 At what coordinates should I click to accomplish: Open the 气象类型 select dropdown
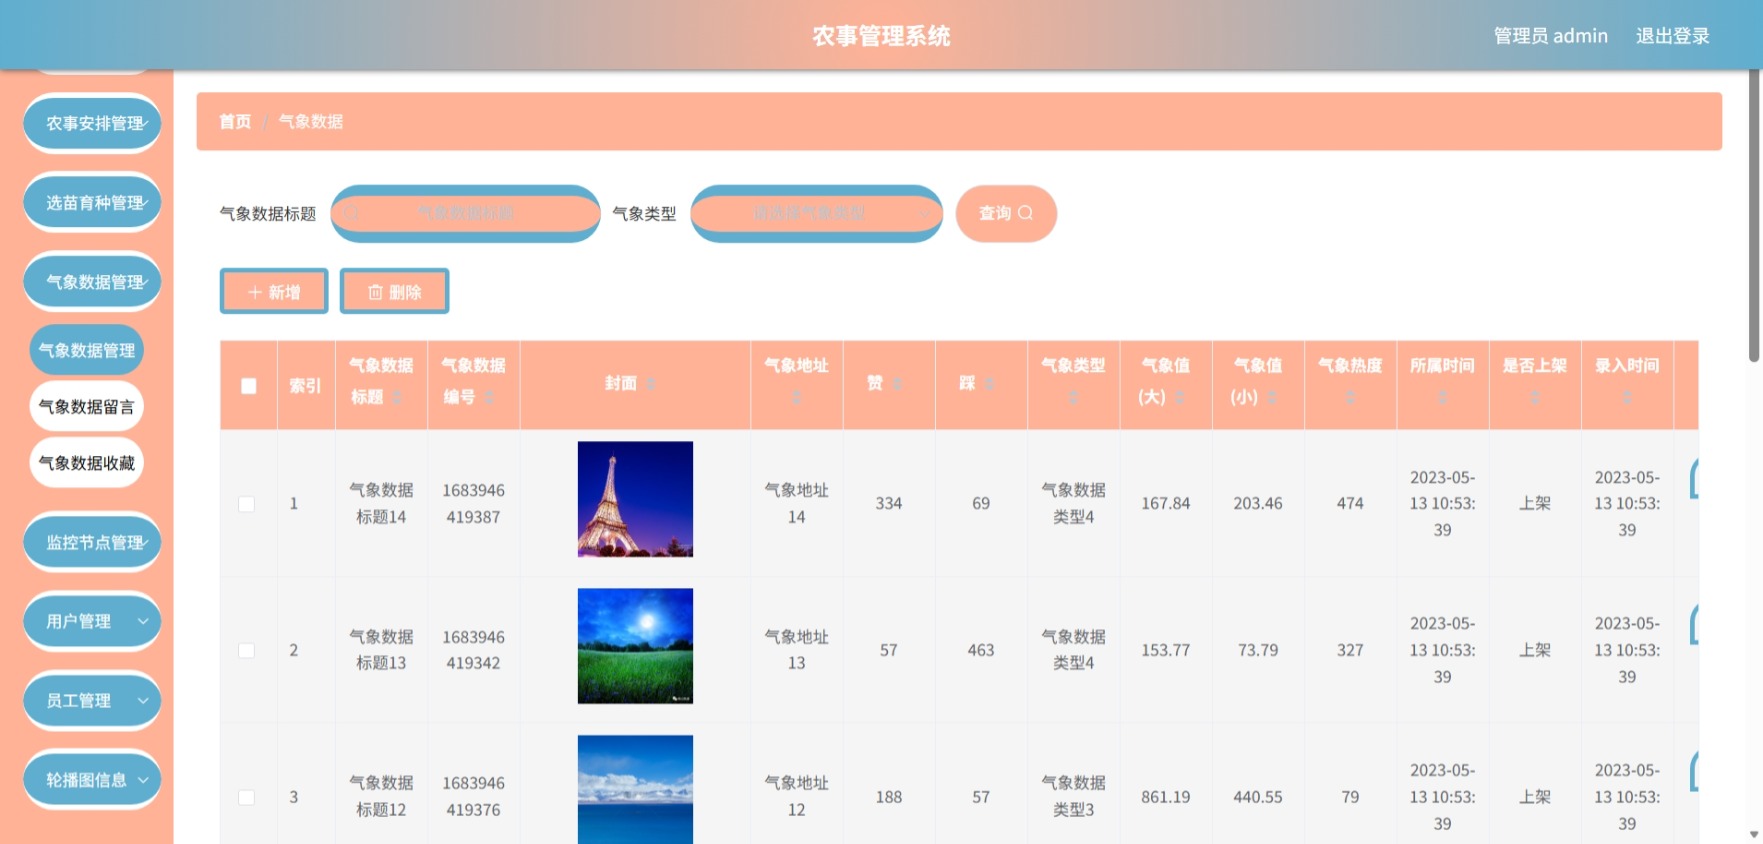pos(816,212)
